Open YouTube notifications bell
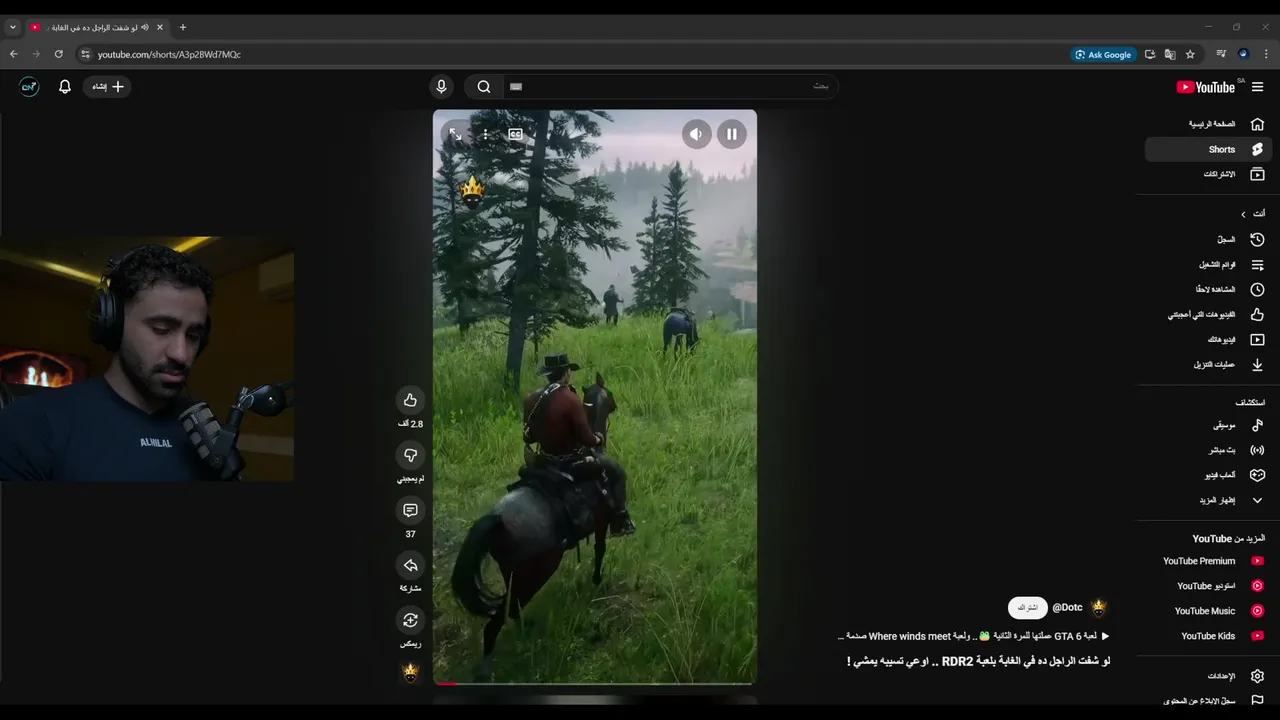 point(65,87)
